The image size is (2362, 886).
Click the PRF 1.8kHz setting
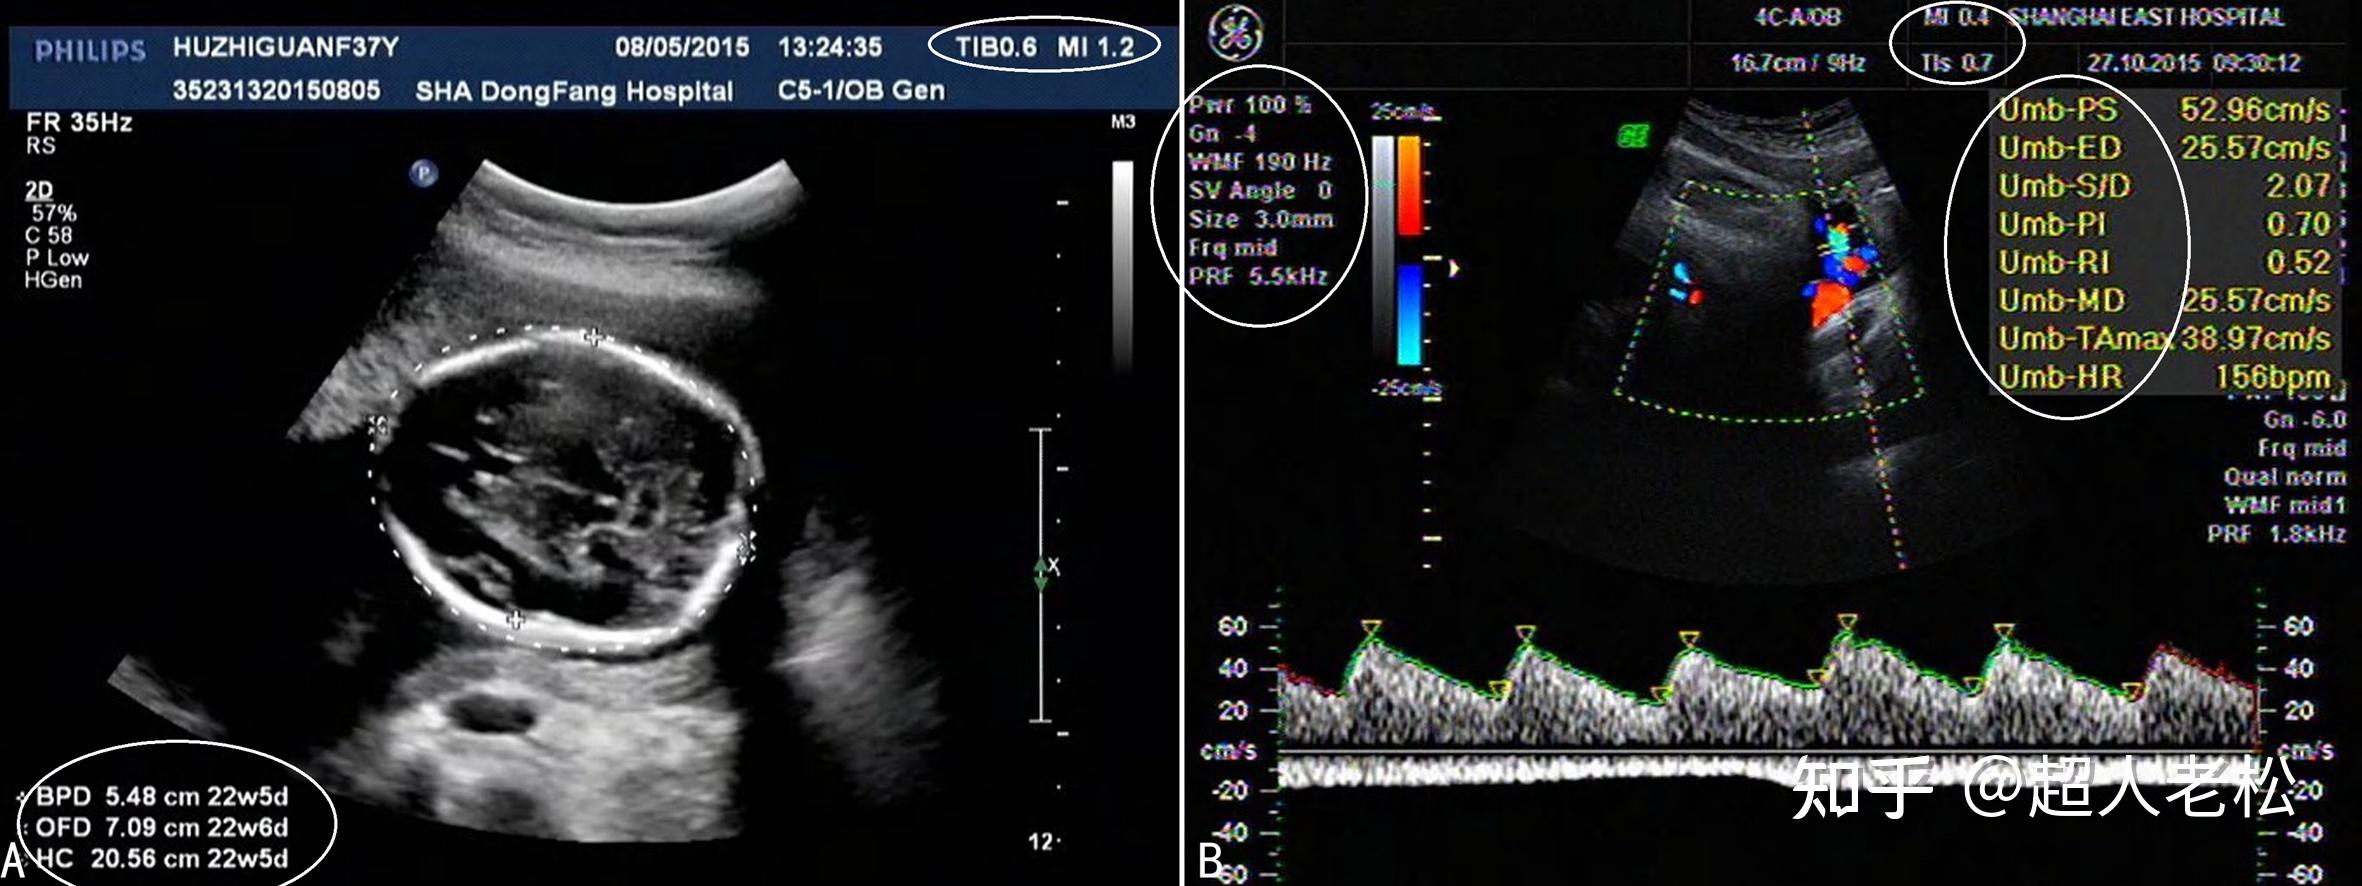[x=2276, y=534]
